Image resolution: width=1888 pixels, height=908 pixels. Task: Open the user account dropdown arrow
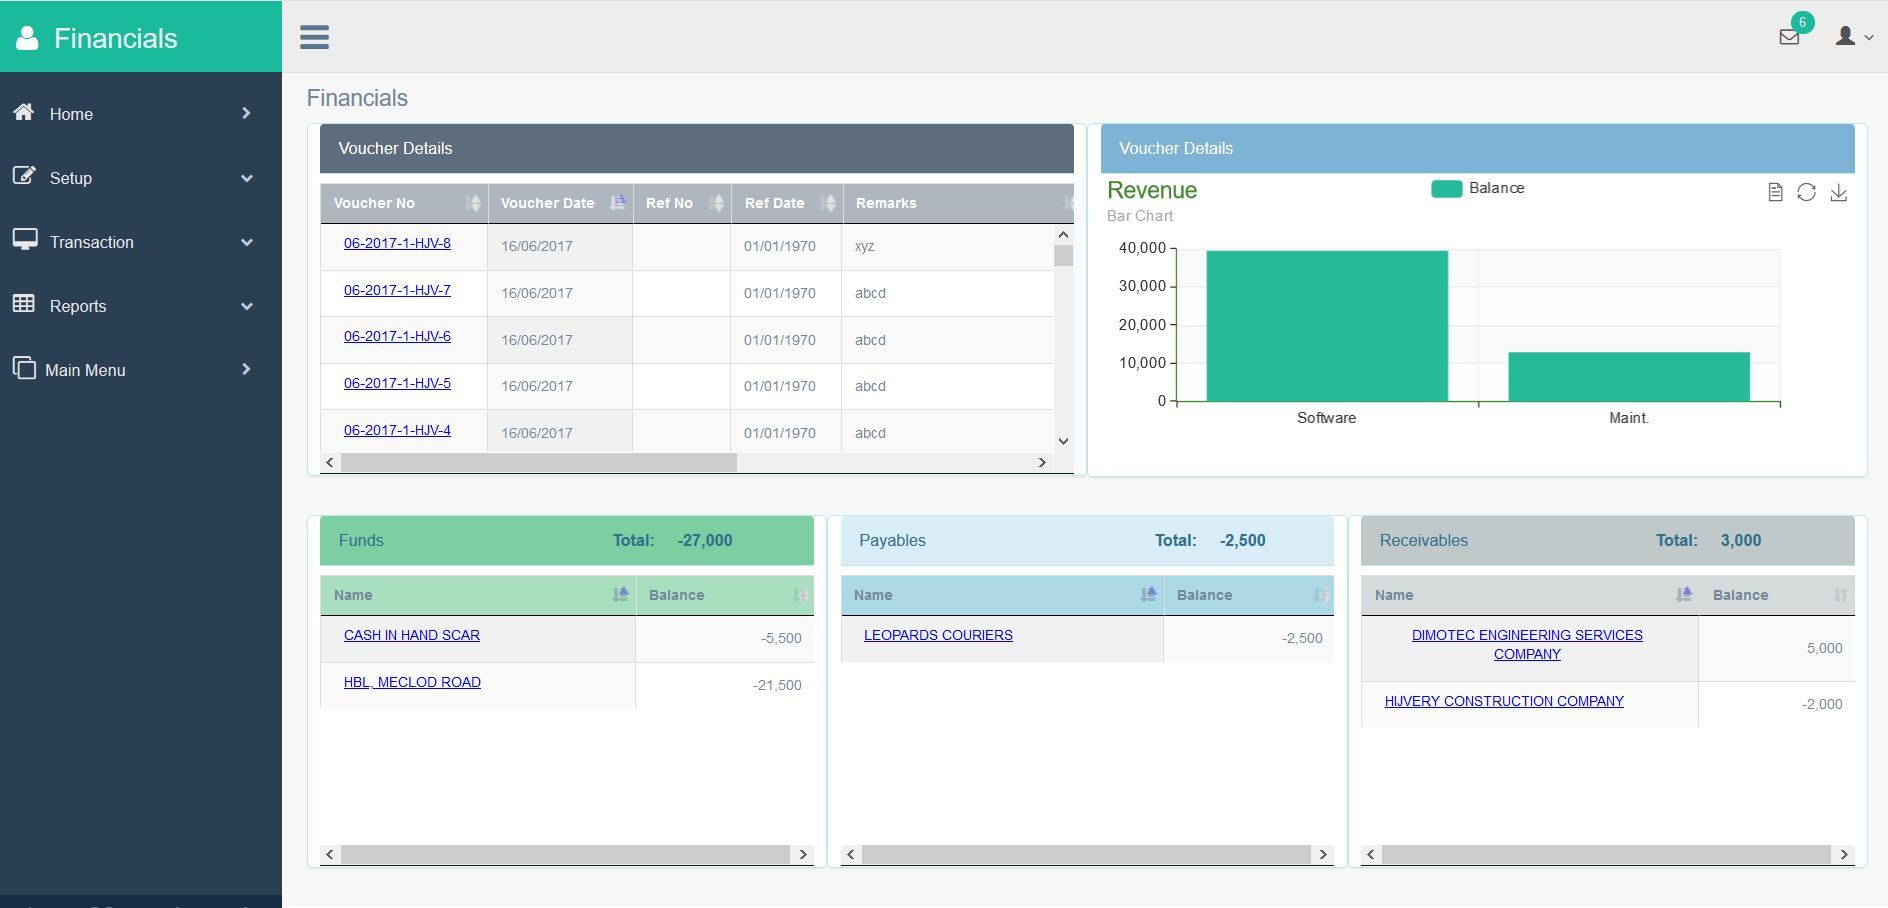(x=1868, y=38)
